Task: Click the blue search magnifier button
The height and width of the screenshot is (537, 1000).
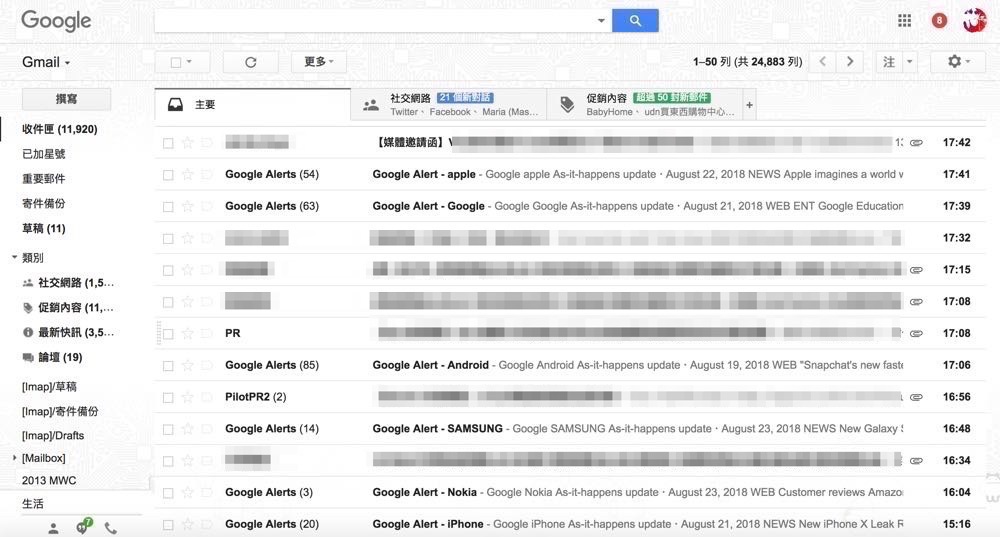Action: click(634, 20)
